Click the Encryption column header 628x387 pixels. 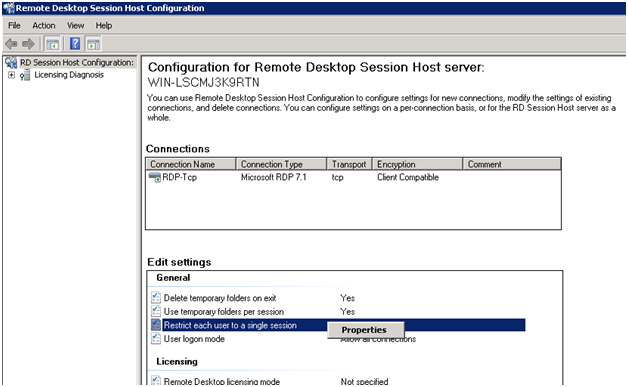tap(418, 164)
